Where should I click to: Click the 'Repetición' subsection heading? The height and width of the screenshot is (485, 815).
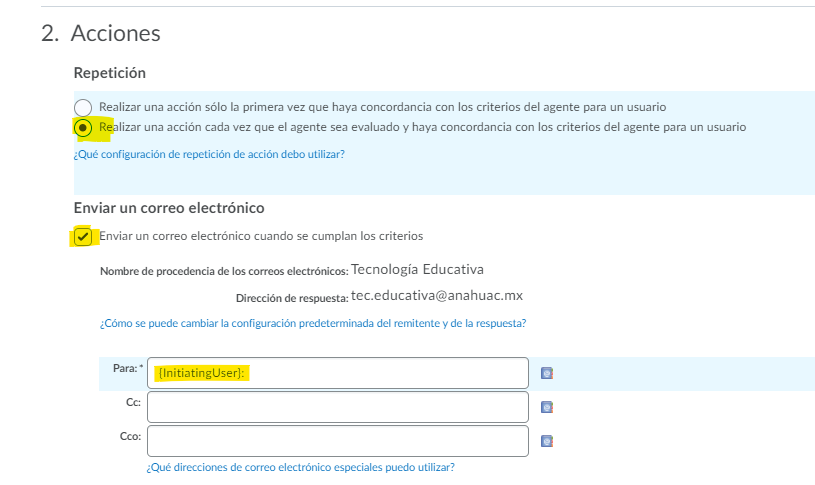coord(110,73)
